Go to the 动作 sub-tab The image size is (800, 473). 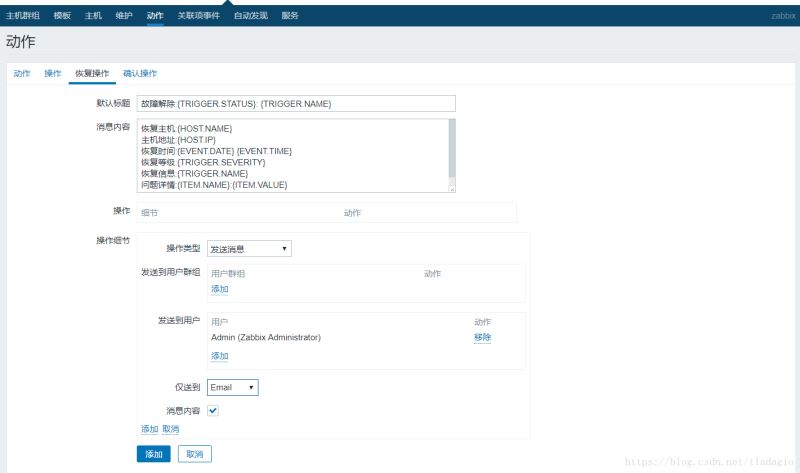pyautogui.click(x=22, y=73)
